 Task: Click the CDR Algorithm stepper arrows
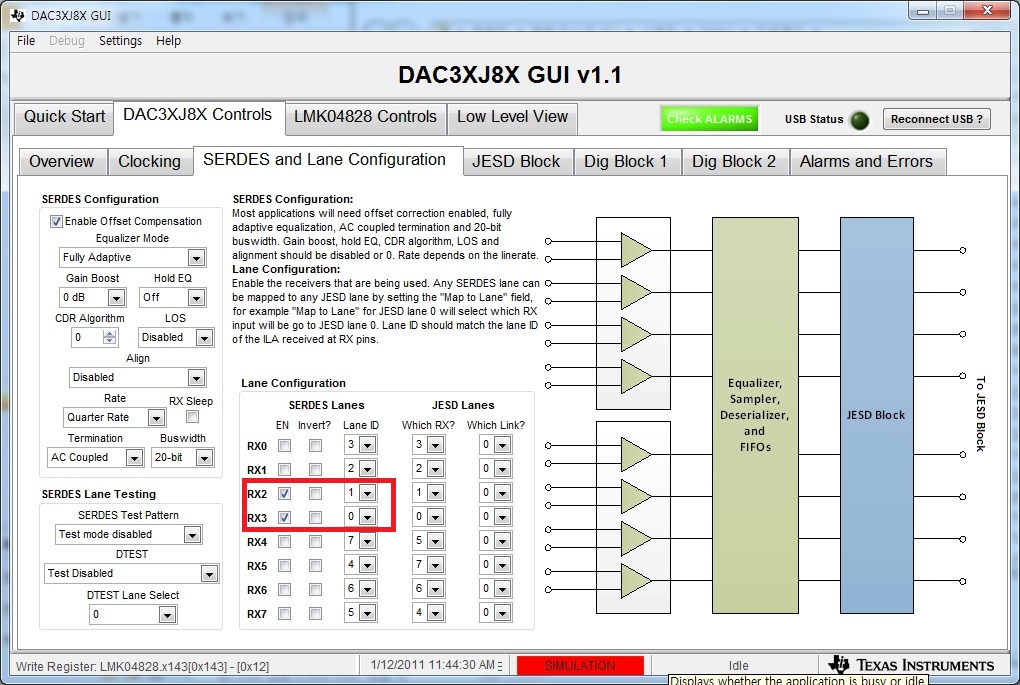[109, 337]
